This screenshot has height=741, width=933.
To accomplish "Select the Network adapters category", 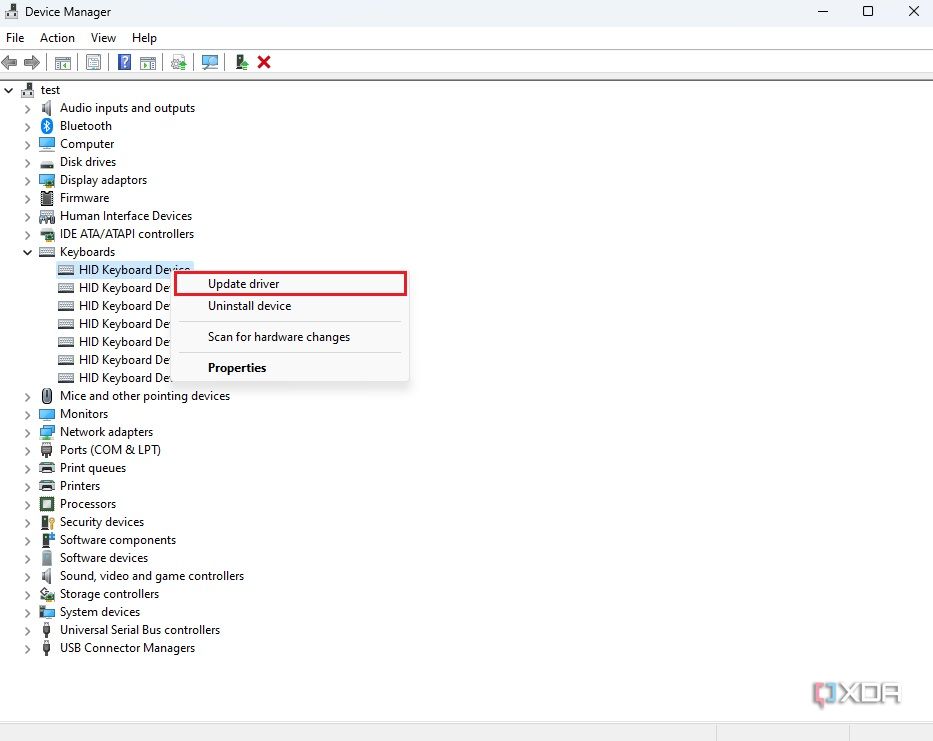I will click(x=107, y=431).
